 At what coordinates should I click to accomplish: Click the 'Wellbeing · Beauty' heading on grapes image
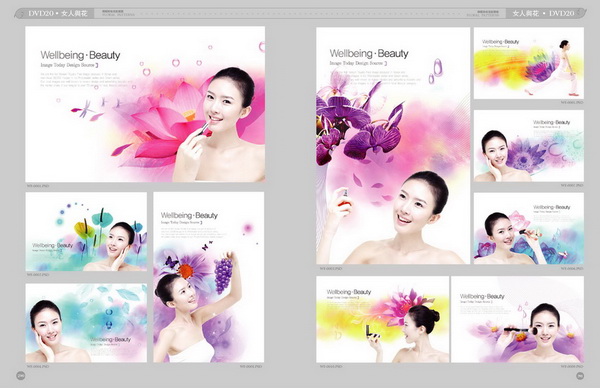click(189, 215)
